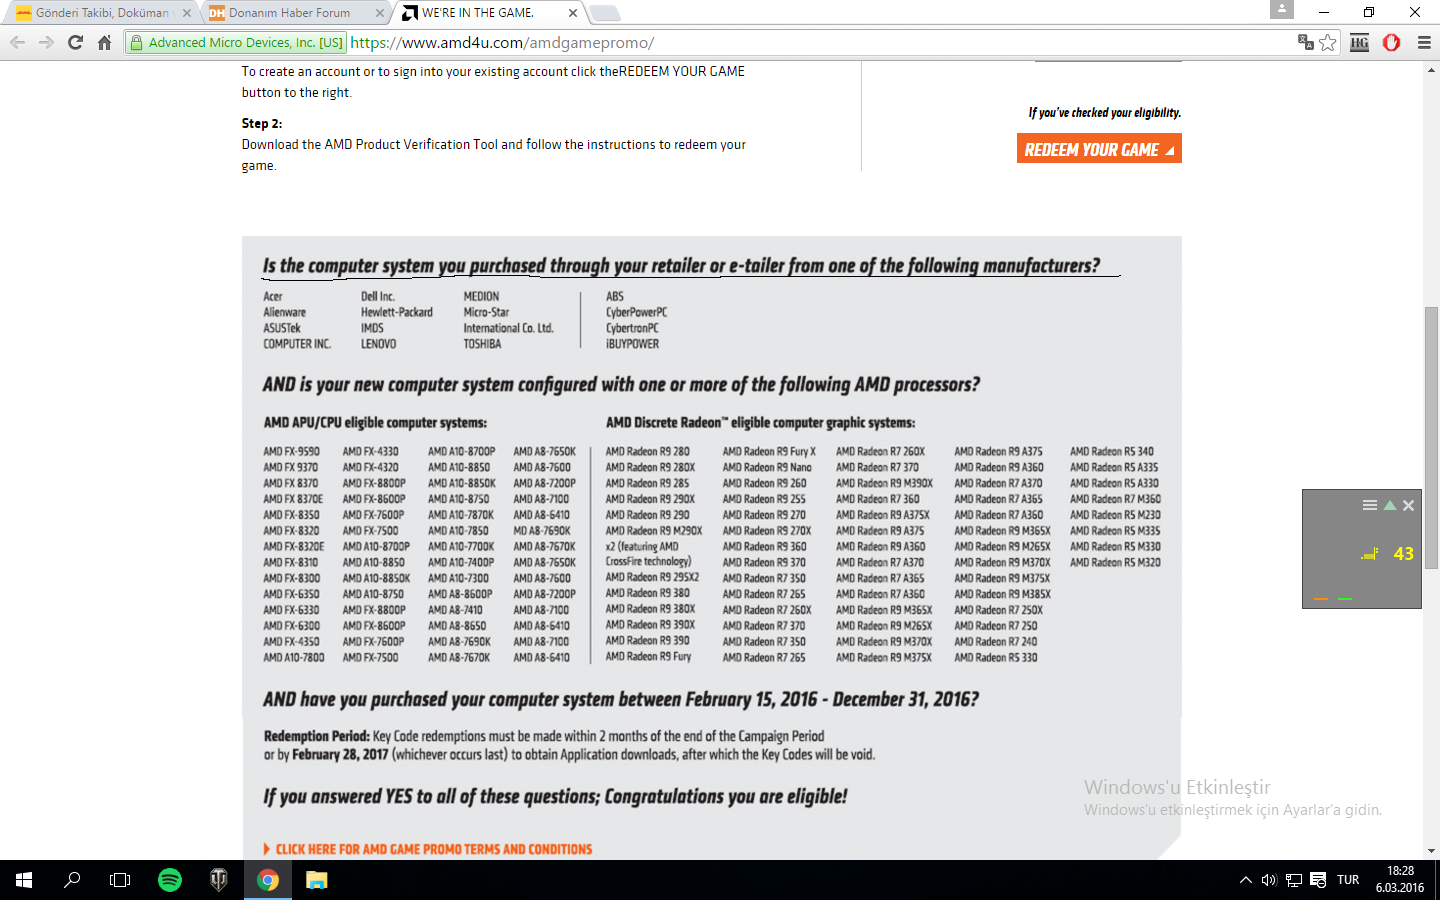
Task: Close the WE'RE IN THE GAME tab
Action: (x=572, y=13)
